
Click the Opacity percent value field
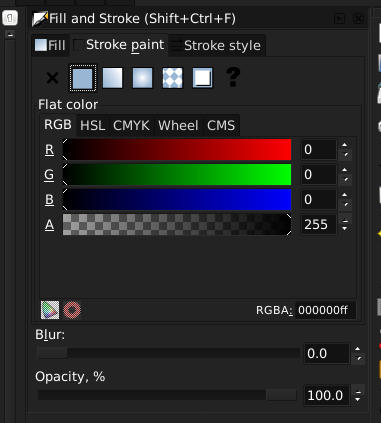pyautogui.click(x=326, y=396)
